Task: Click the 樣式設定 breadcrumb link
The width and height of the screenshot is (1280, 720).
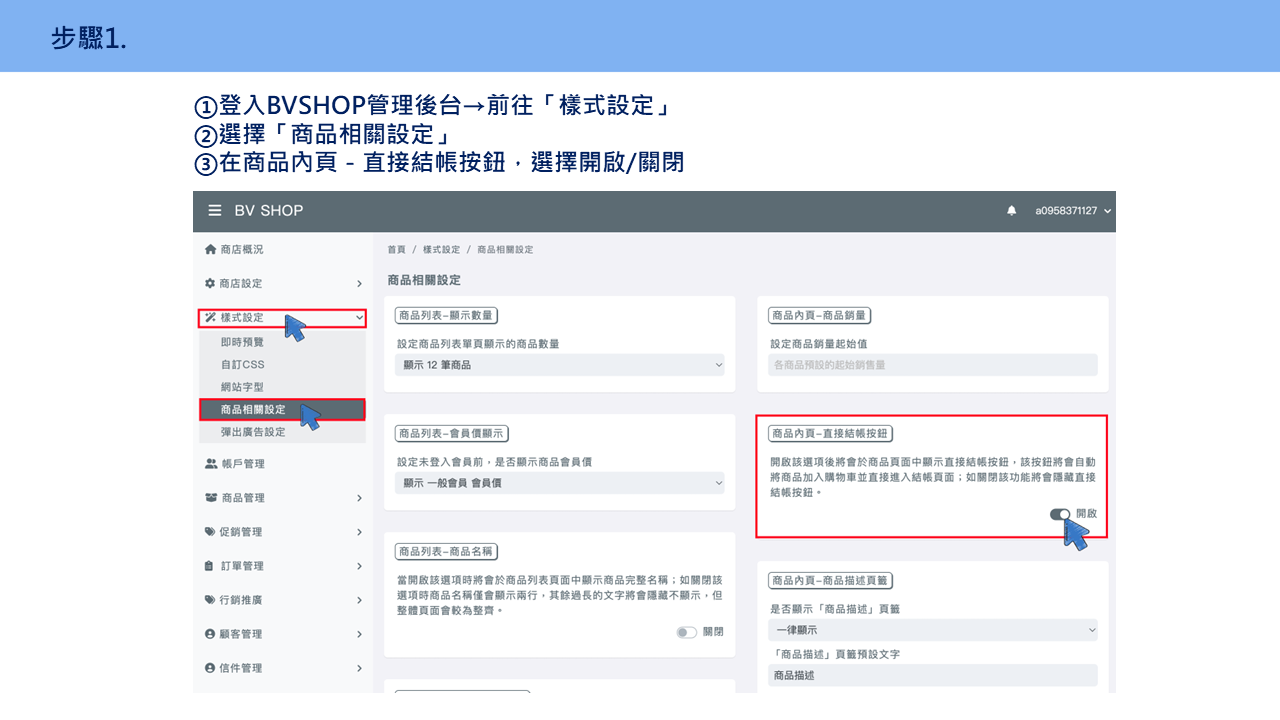Action: (442, 249)
